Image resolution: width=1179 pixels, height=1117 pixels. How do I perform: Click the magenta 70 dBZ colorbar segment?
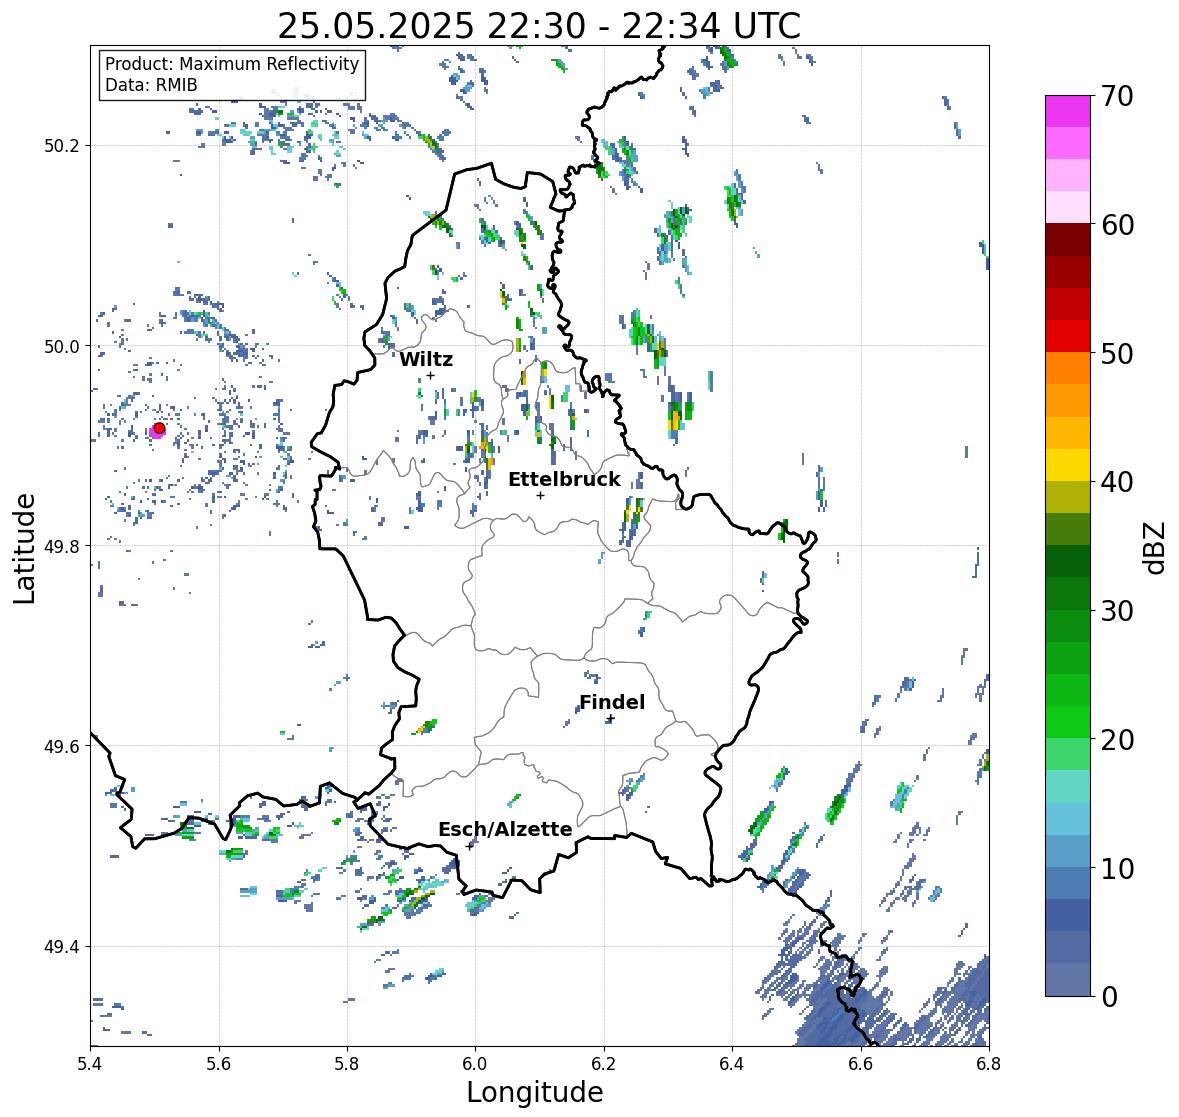click(1068, 111)
